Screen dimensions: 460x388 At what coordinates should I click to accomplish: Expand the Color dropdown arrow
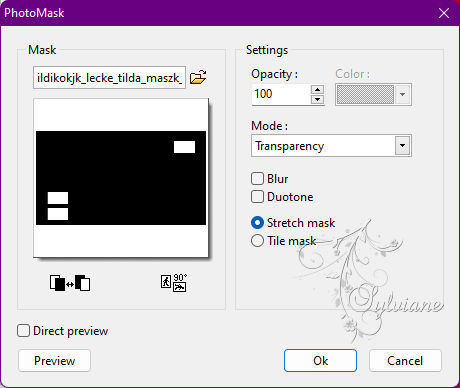(x=402, y=94)
